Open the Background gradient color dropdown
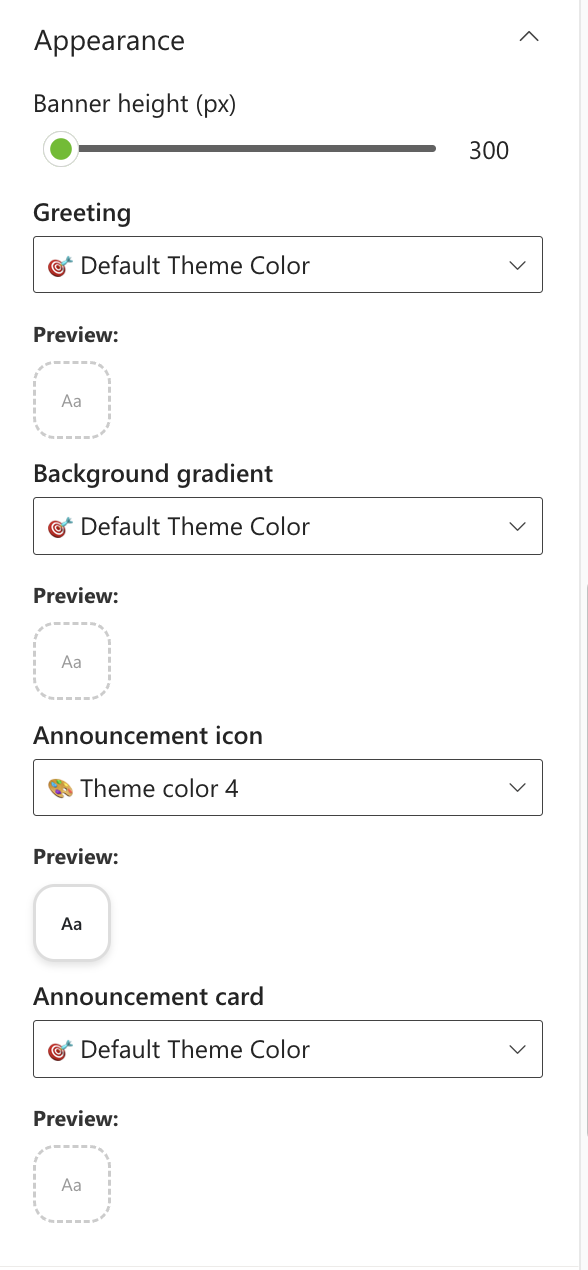 [x=288, y=526]
